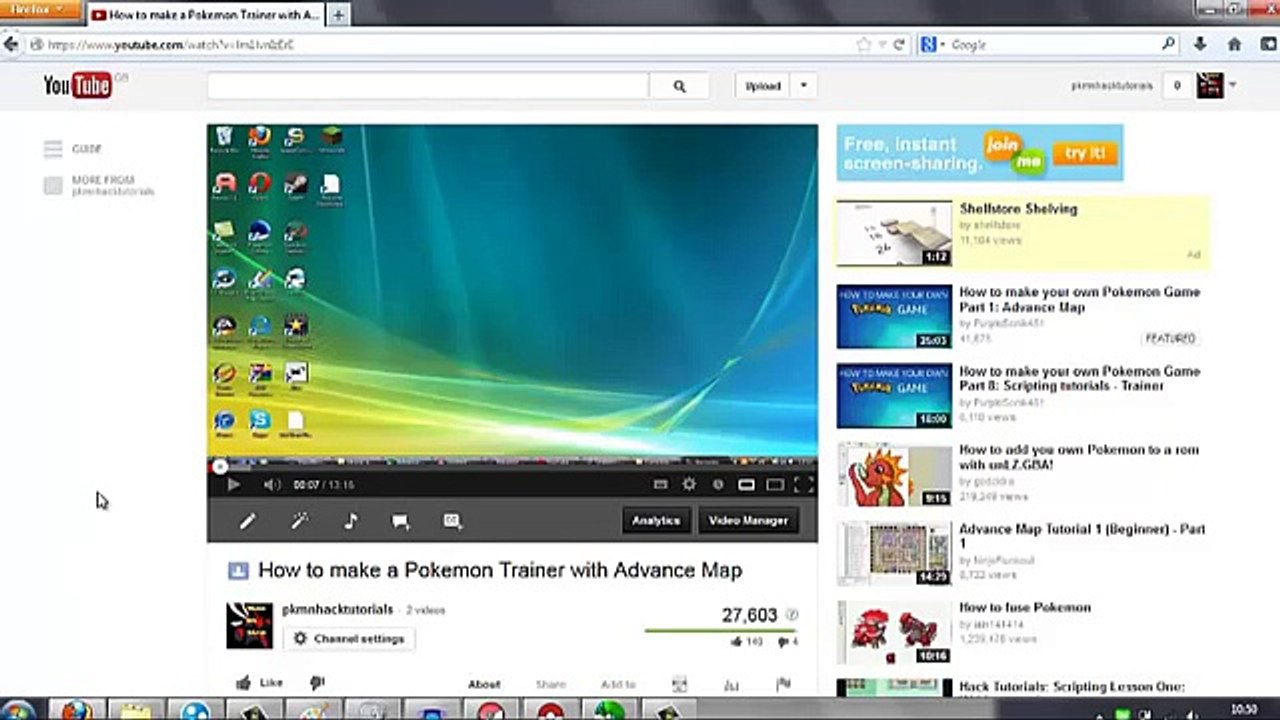Play the video with the play button
This screenshot has height=720, width=1280.
coord(233,485)
